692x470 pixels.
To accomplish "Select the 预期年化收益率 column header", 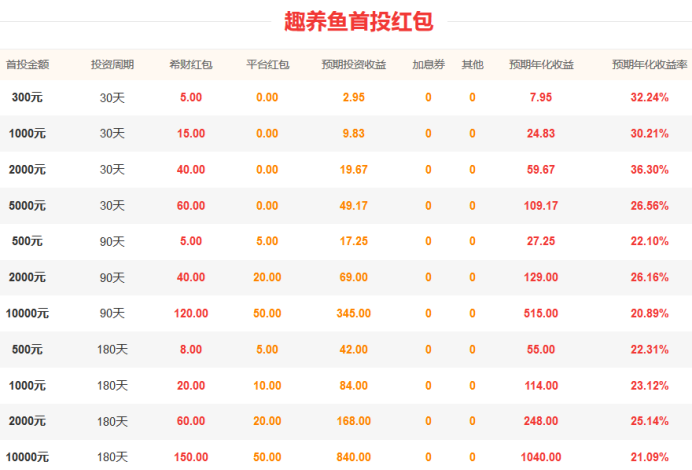I will tap(650, 64).
